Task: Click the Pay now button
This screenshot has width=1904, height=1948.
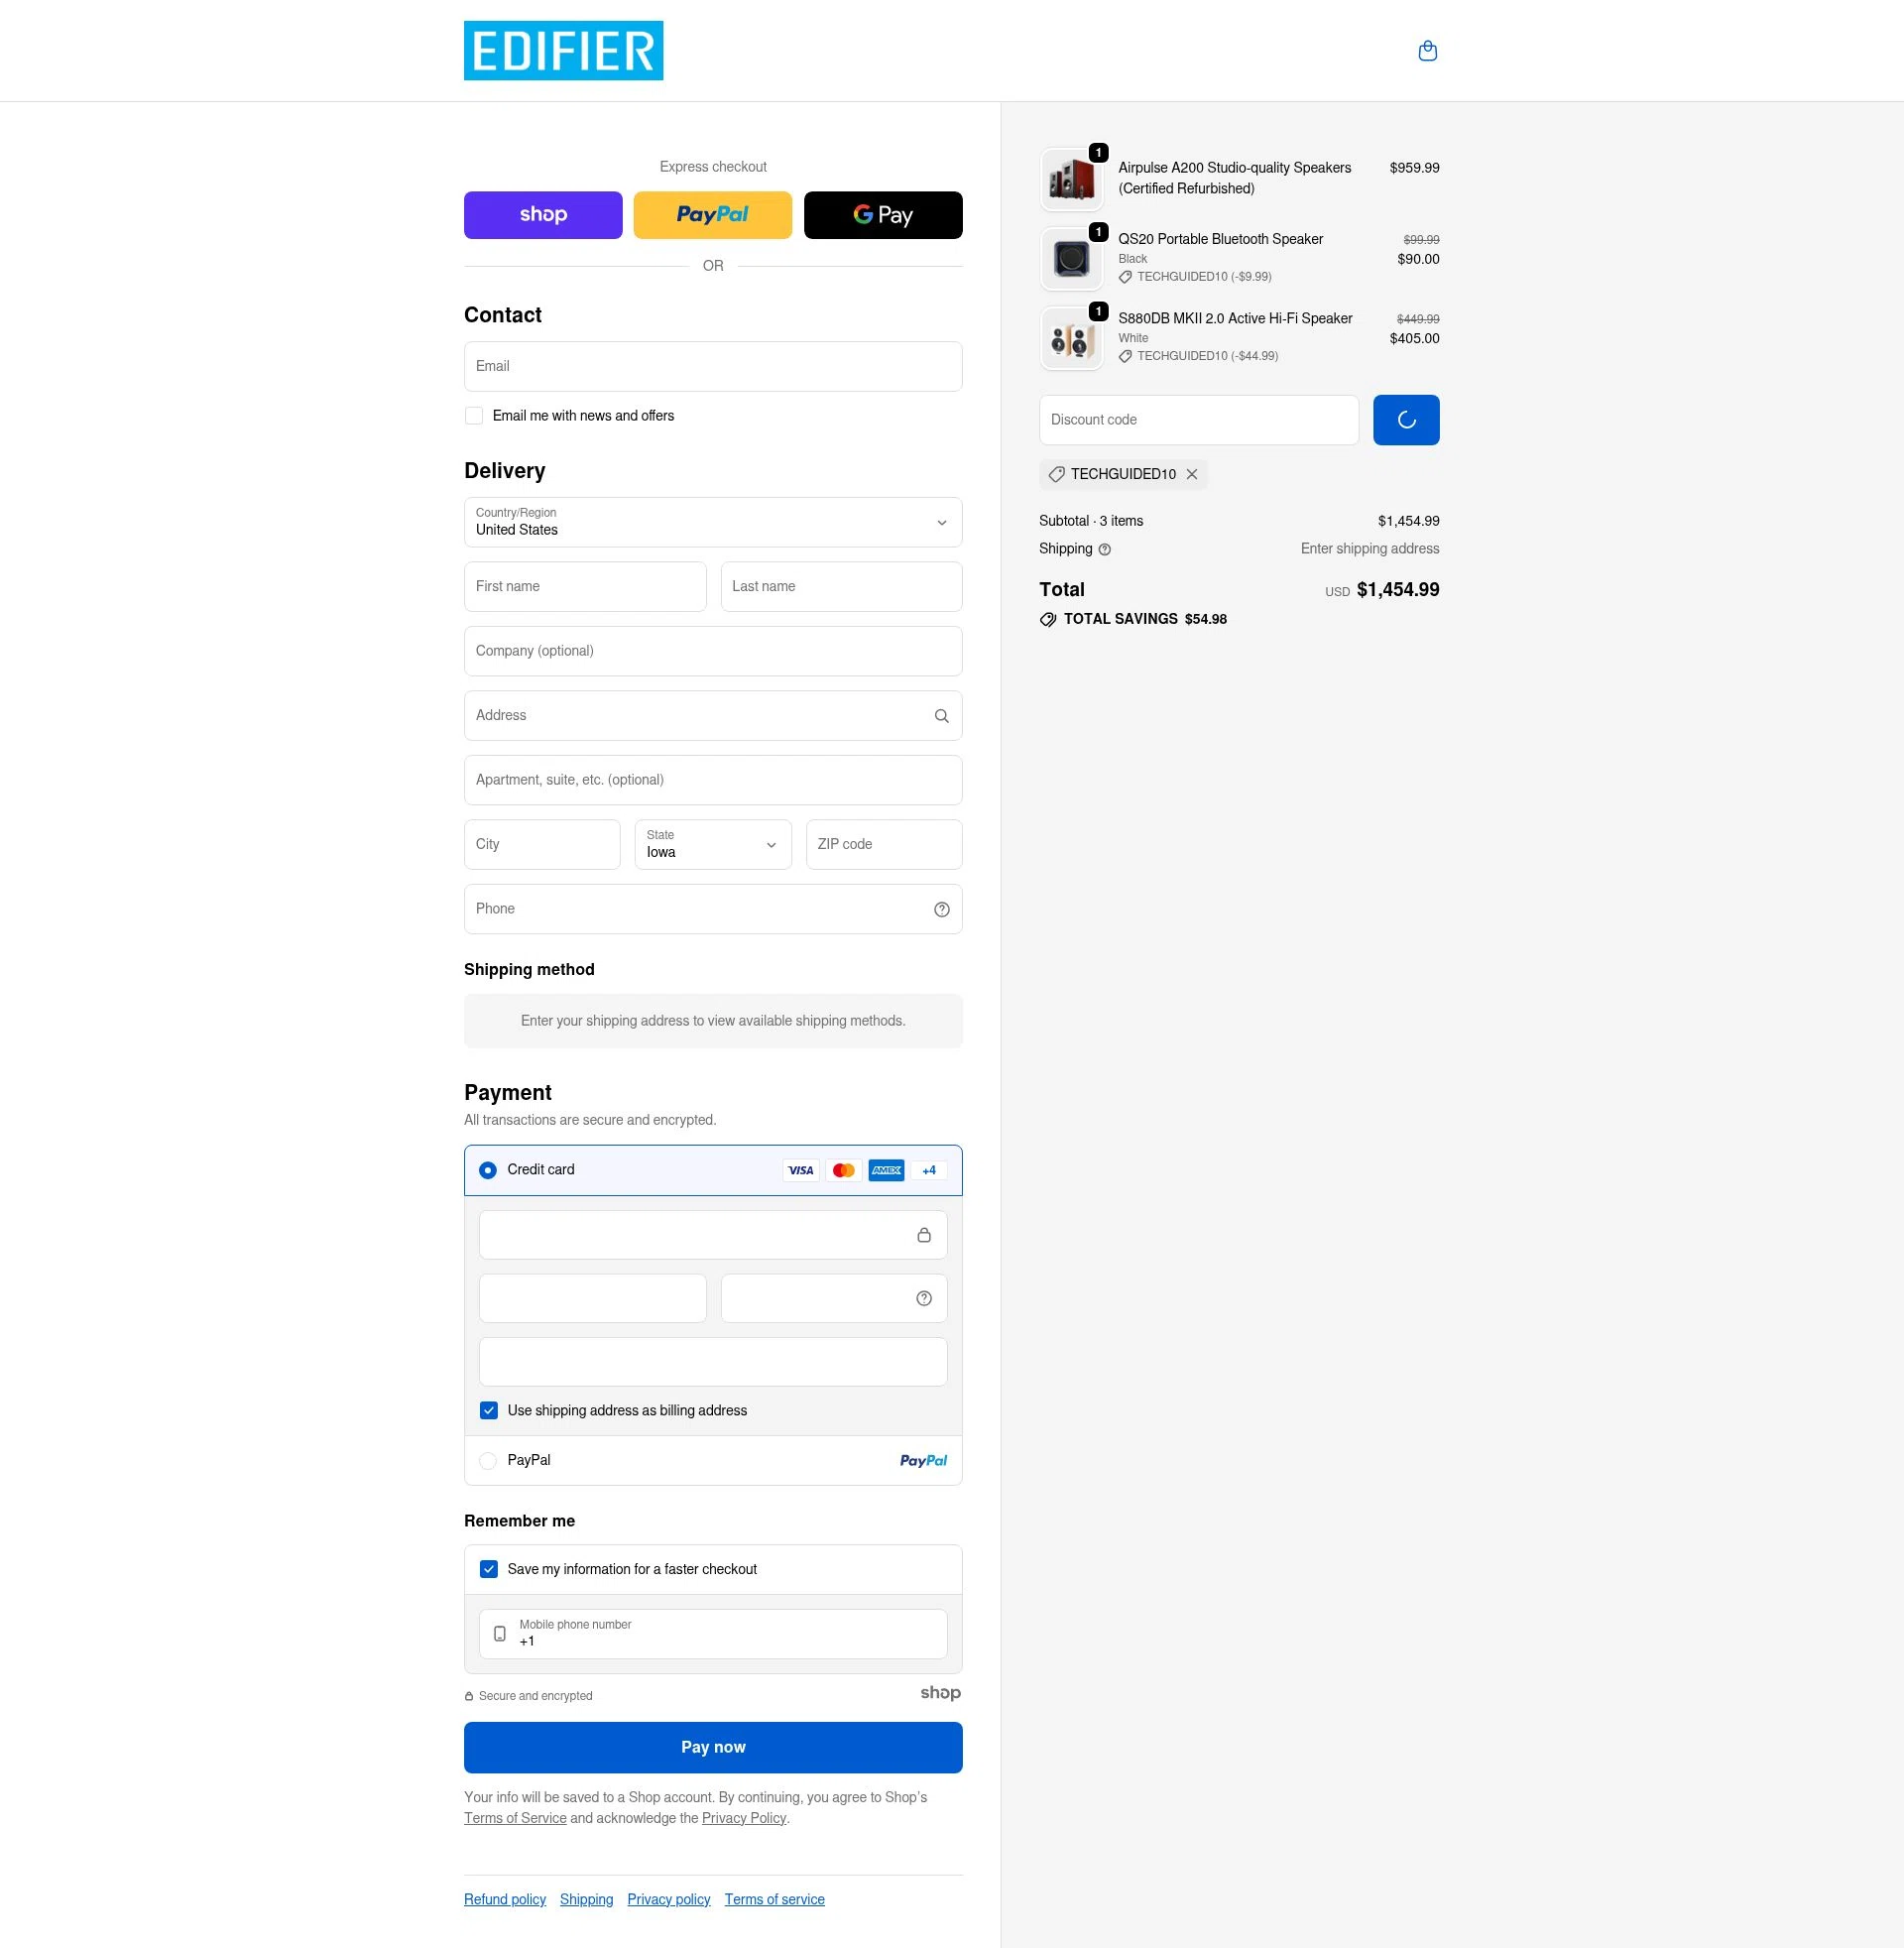Action: point(712,1747)
